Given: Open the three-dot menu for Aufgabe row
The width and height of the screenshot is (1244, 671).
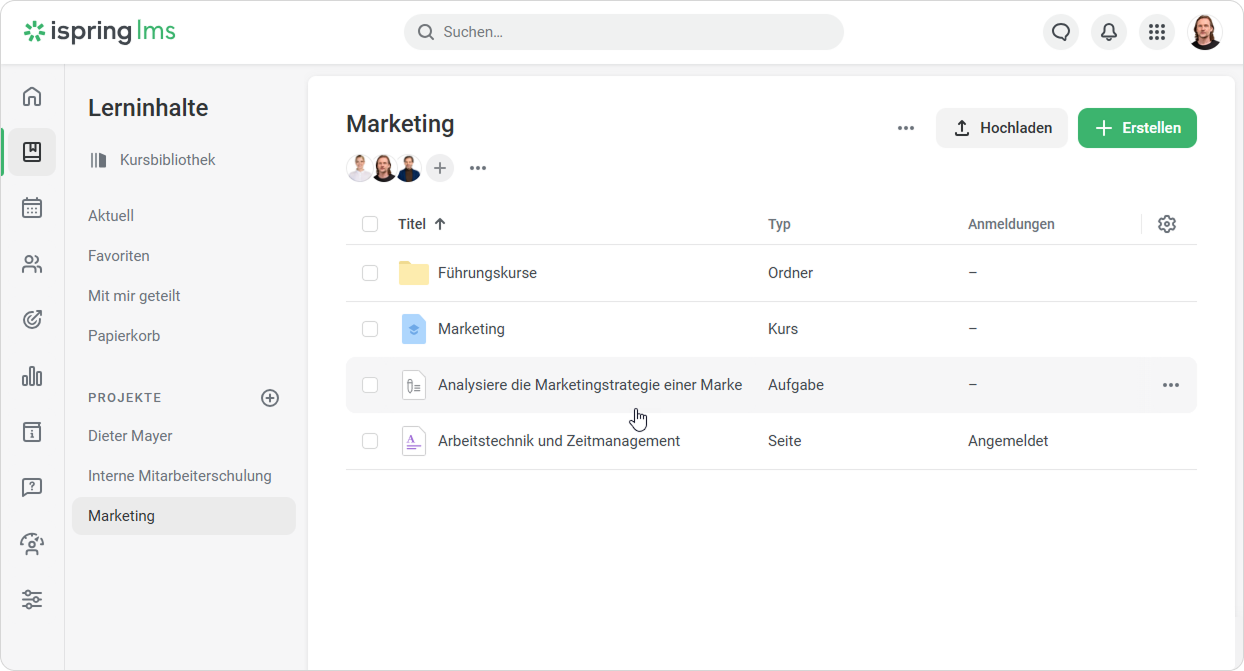Looking at the screenshot, I should point(1171,385).
